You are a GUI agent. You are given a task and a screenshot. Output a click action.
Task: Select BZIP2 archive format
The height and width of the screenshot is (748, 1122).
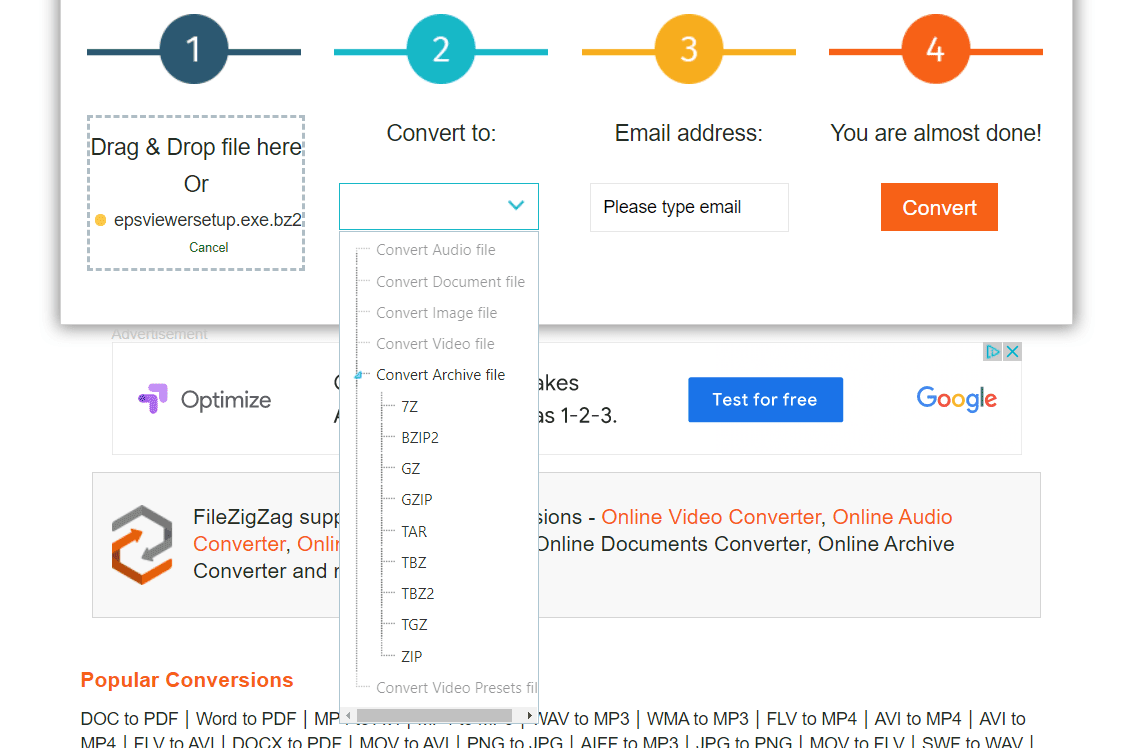pos(420,437)
